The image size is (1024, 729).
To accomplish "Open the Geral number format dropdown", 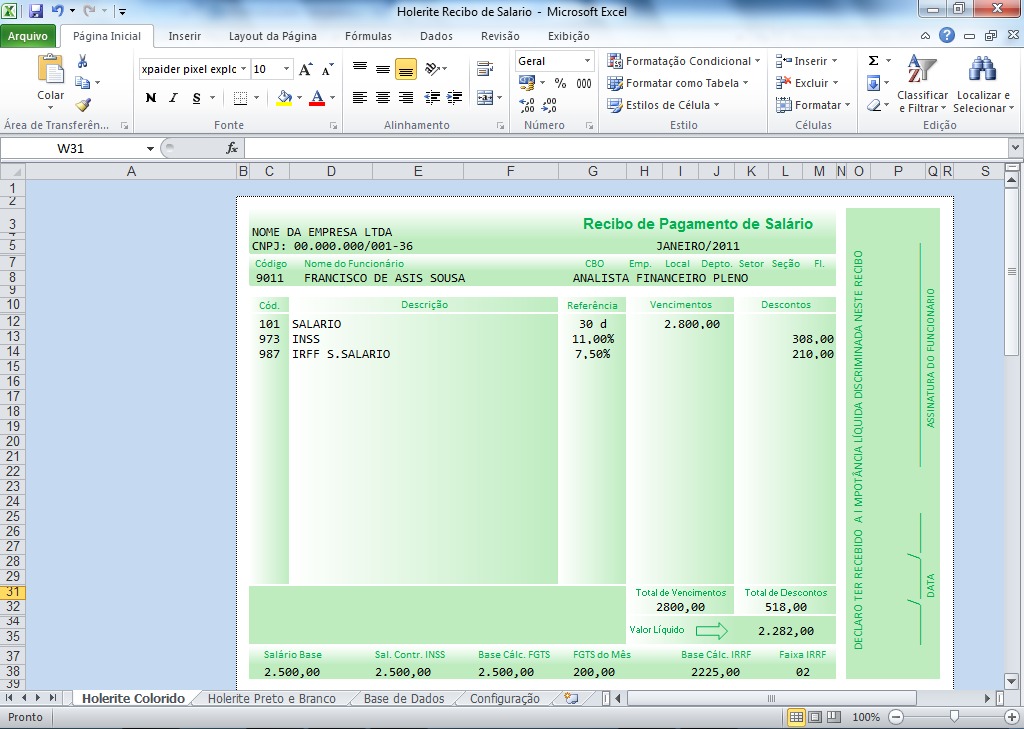I will tap(586, 61).
